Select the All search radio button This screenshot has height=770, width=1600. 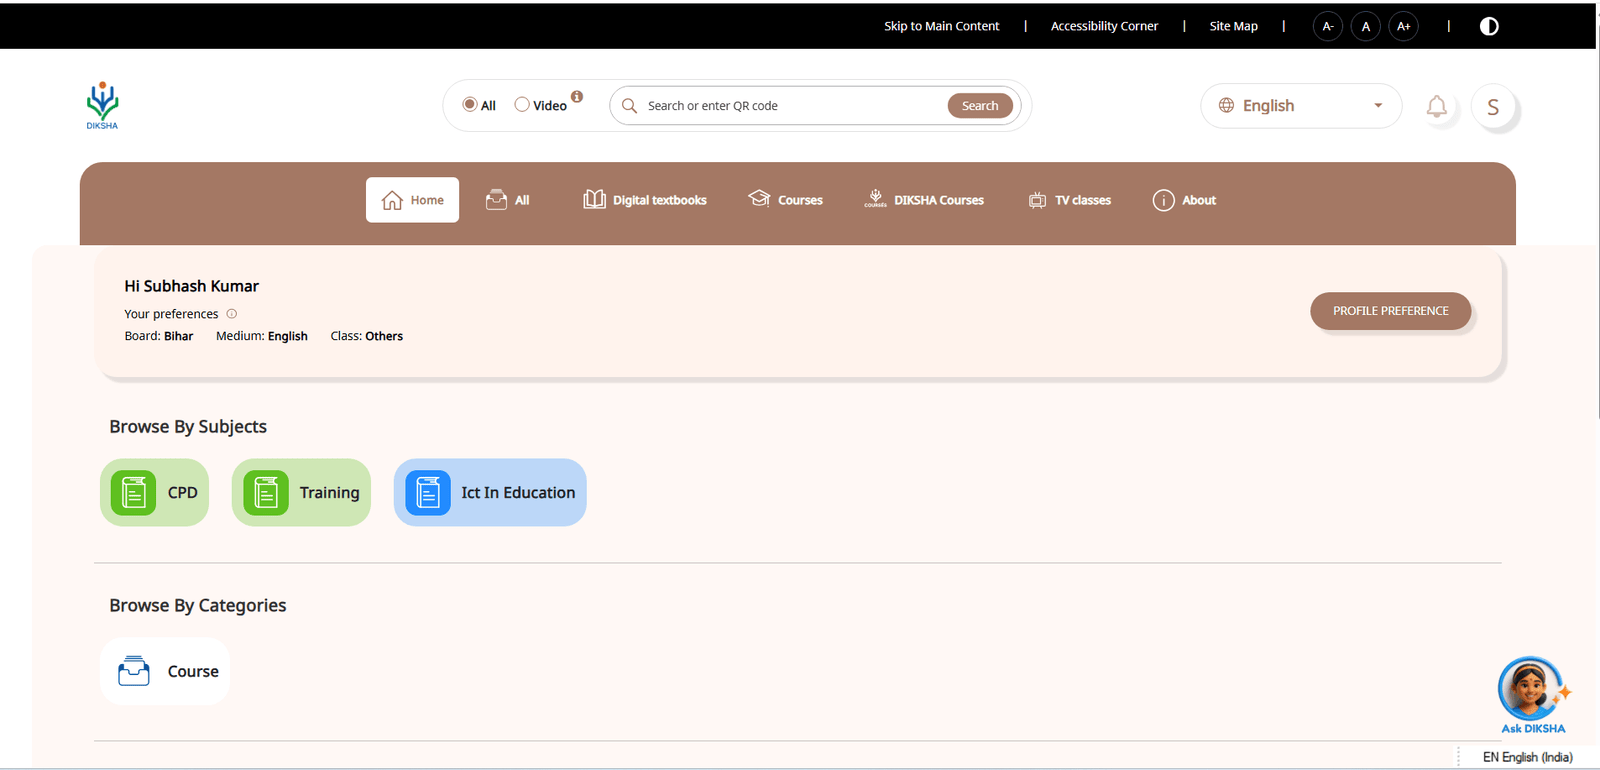click(469, 104)
